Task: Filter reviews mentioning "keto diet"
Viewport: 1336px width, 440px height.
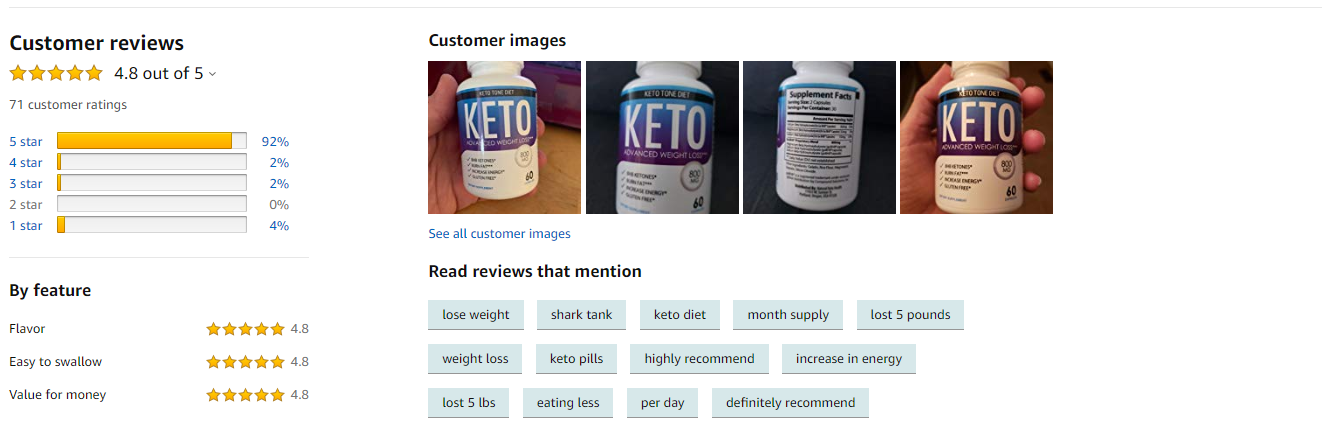Action: 680,315
